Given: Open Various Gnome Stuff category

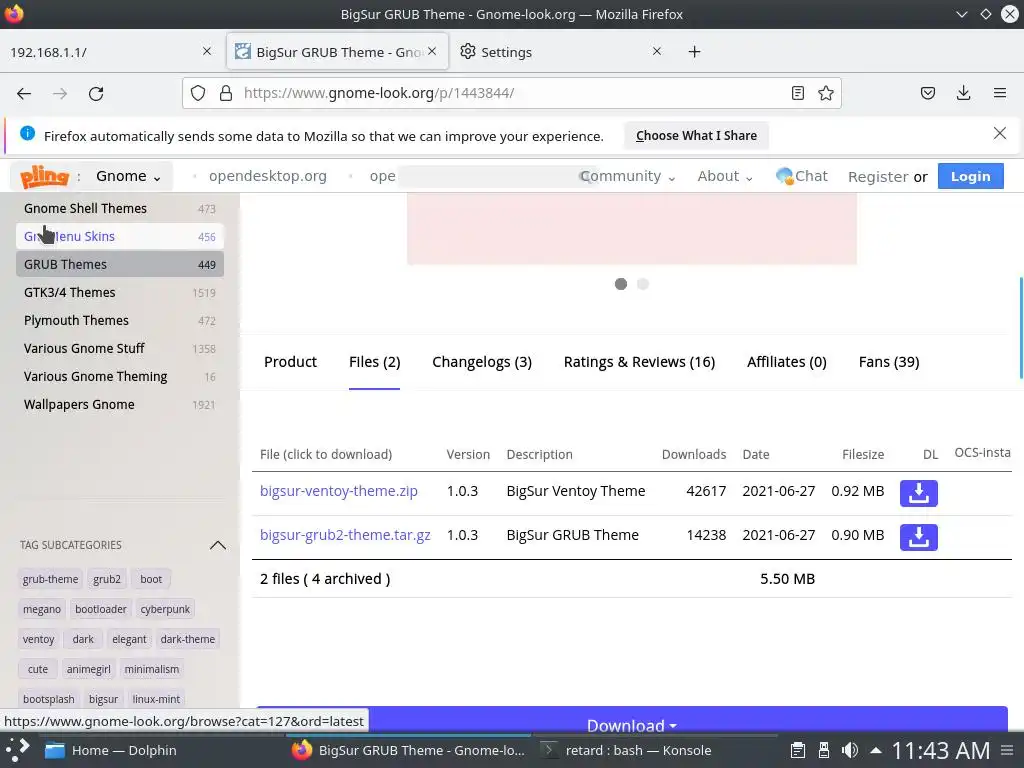Looking at the screenshot, I should (x=120, y=349).
